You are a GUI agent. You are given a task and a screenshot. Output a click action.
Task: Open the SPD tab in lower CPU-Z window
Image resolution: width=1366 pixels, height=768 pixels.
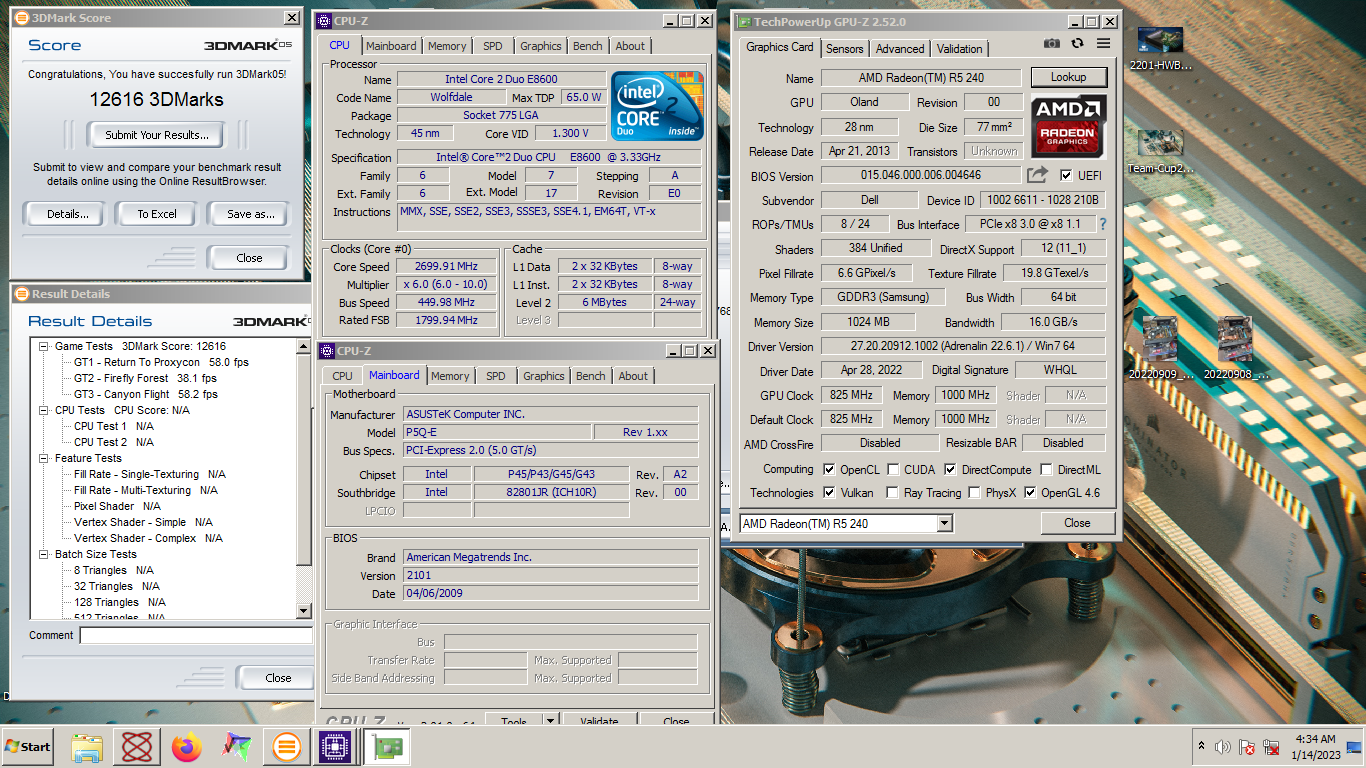tap(496, 376)
